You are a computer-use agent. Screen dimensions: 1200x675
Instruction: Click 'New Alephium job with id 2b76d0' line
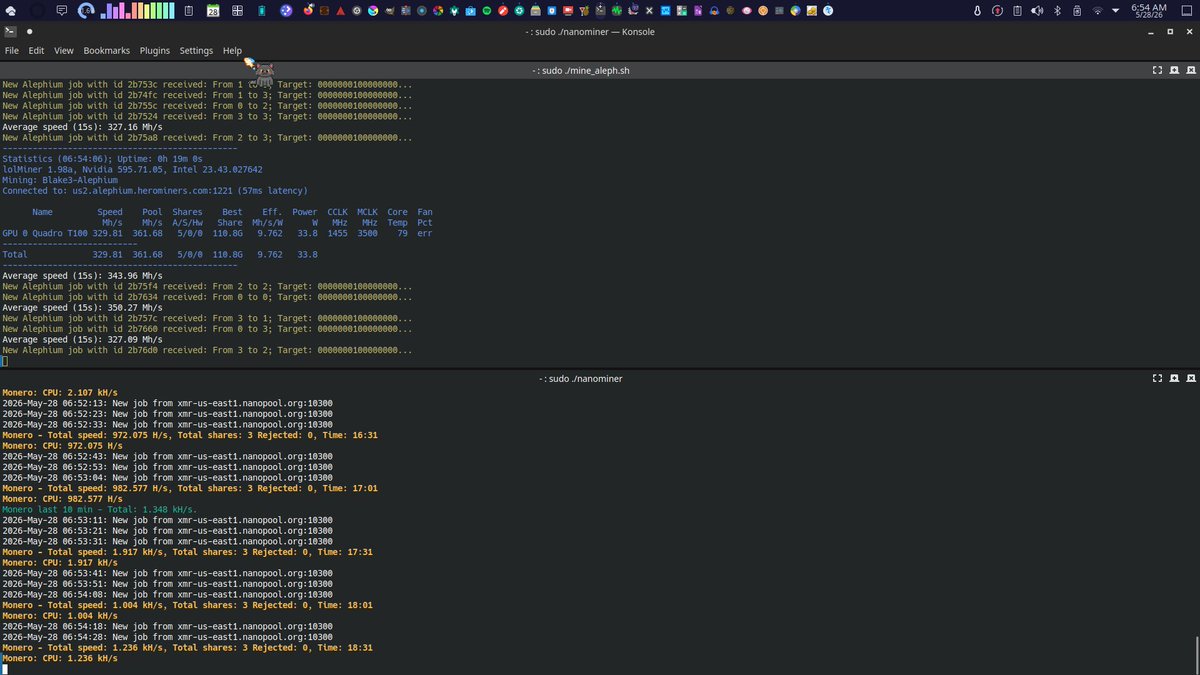pyautogui.click(x=207, y=351)
